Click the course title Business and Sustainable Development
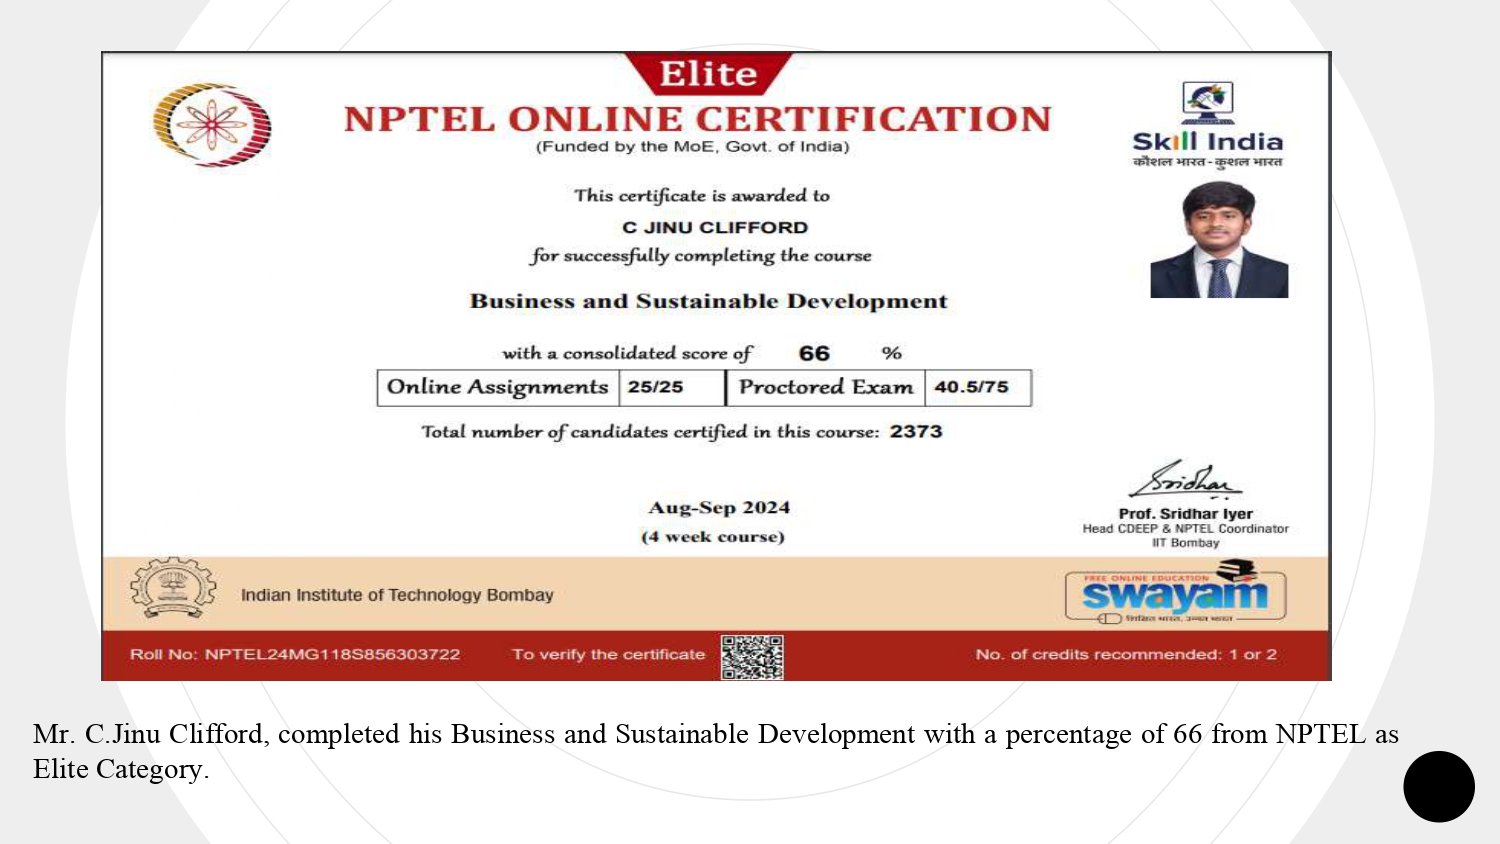 [708, 301]
